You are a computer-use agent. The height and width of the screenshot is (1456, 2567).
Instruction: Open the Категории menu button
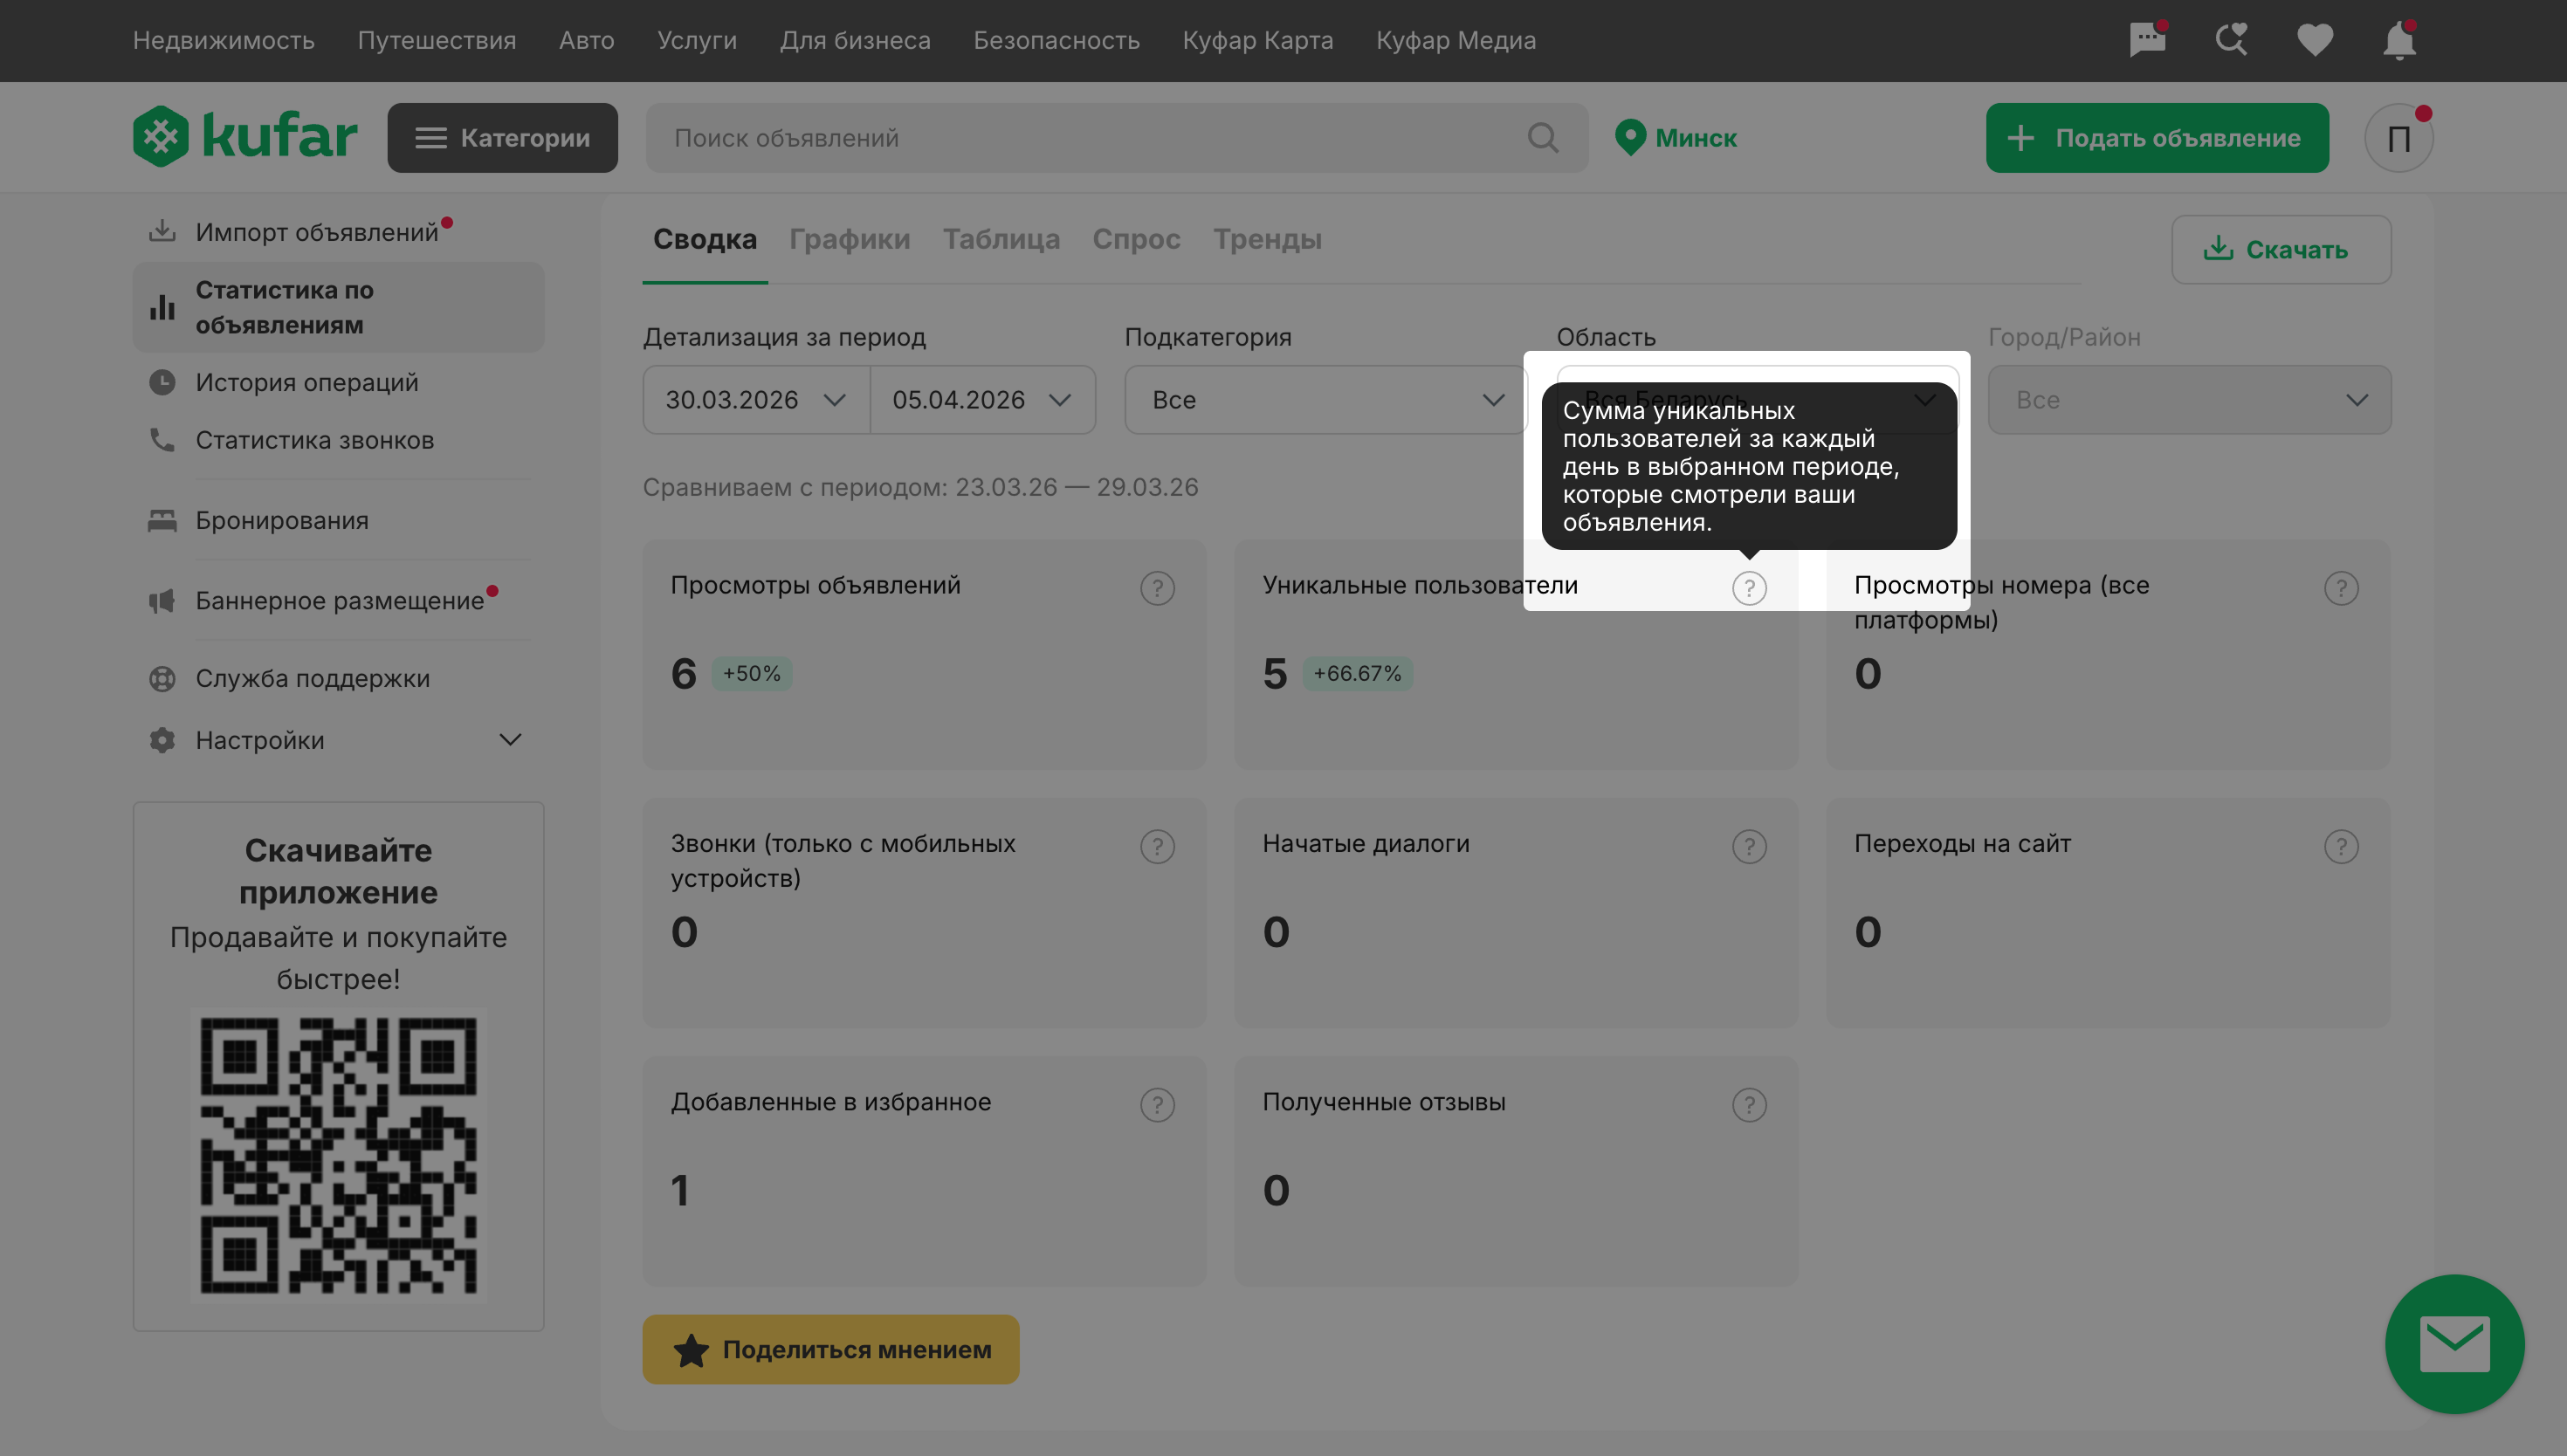(x=502, y=138)
